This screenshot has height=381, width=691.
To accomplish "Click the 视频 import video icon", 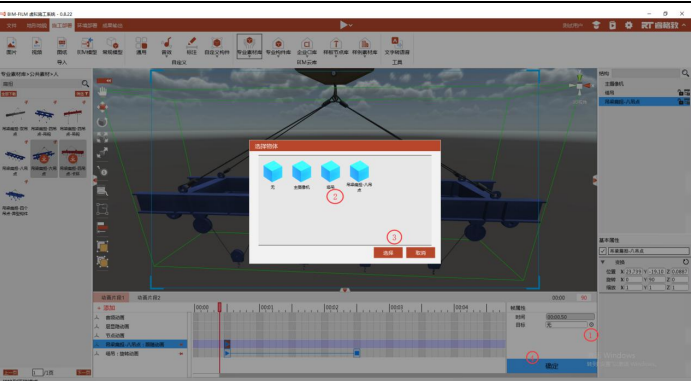I will 37,45.
